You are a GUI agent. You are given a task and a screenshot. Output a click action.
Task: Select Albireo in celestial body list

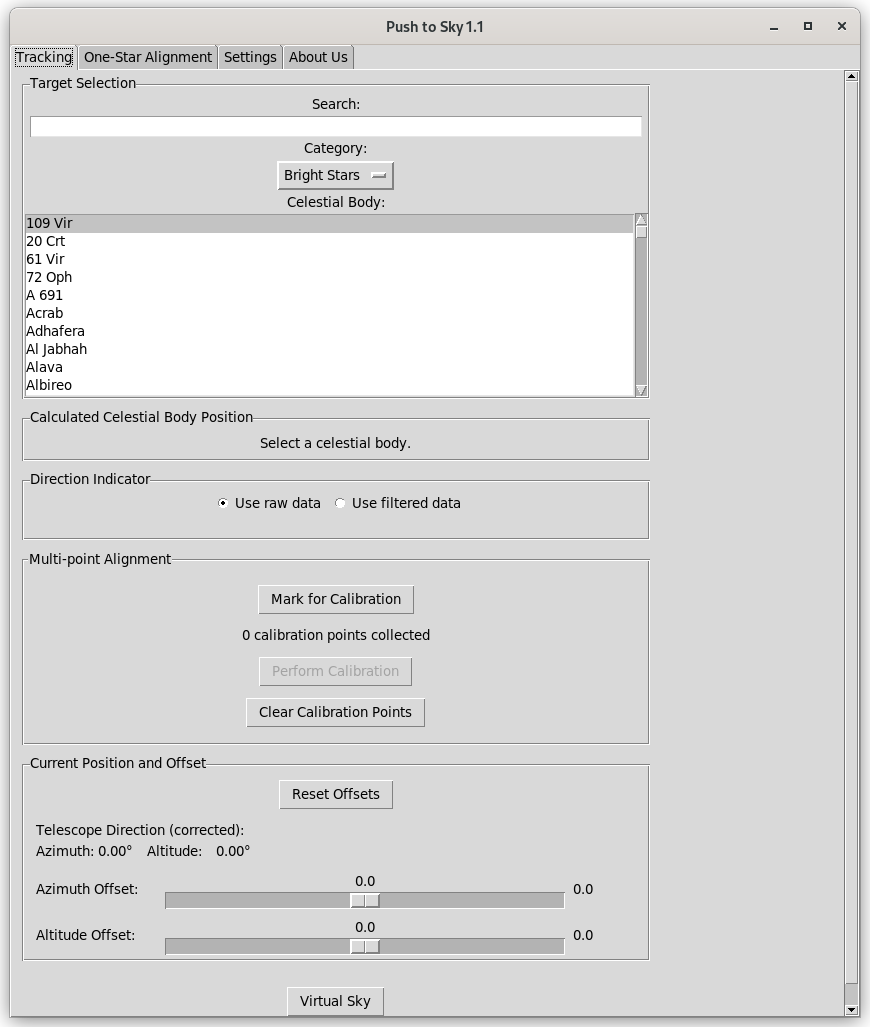[x=330, y=385]
